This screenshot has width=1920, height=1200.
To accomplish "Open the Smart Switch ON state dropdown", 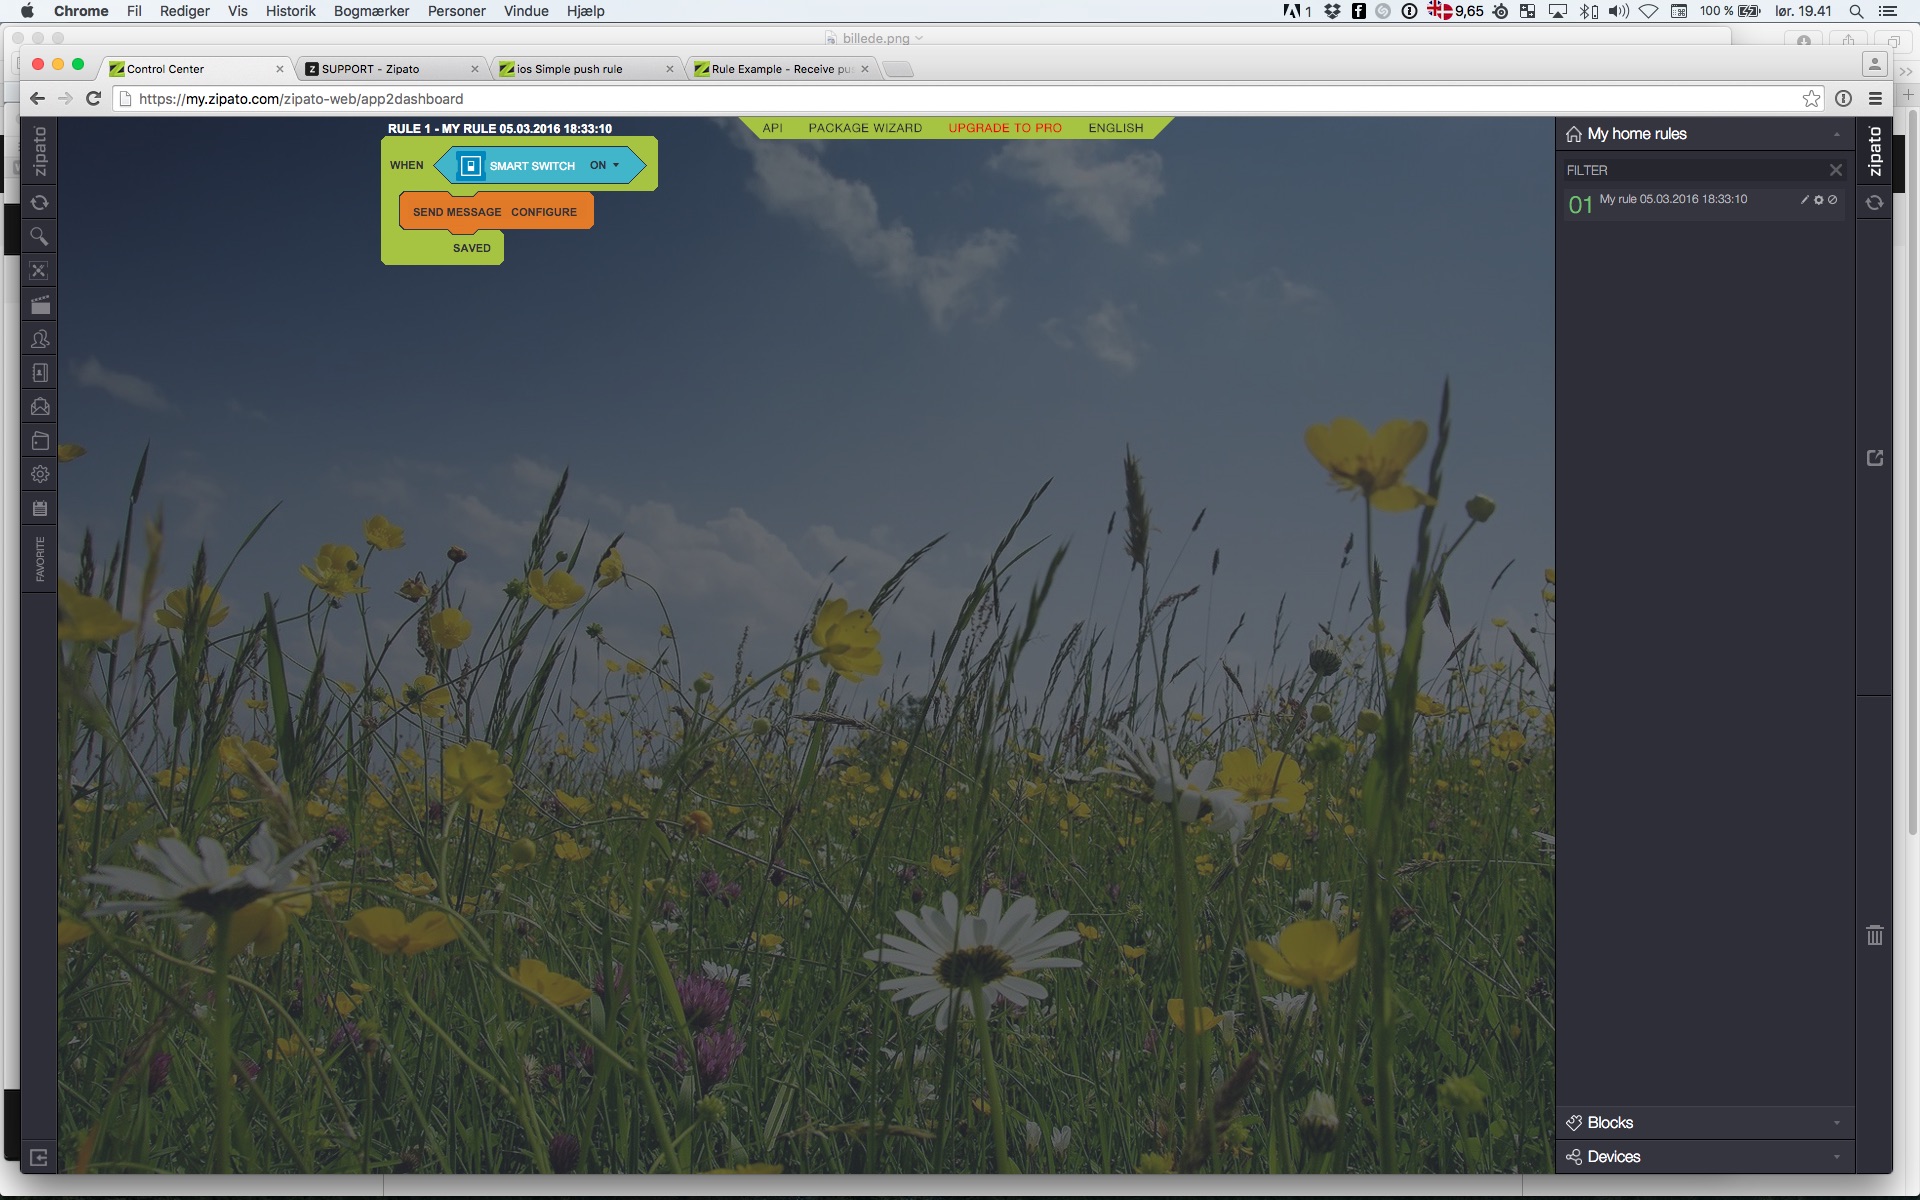I will click(x=605, y=165).
